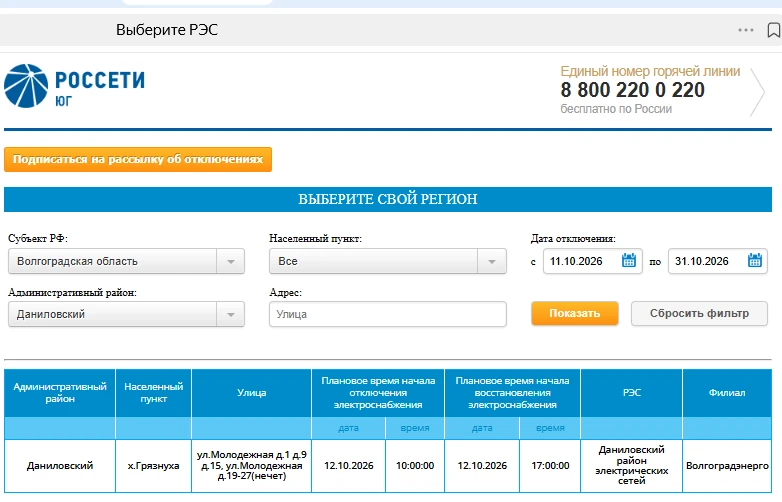782x502 pixels.
Task: Click the hotline banner's right arrow chevron
Action: coord(757,92)
